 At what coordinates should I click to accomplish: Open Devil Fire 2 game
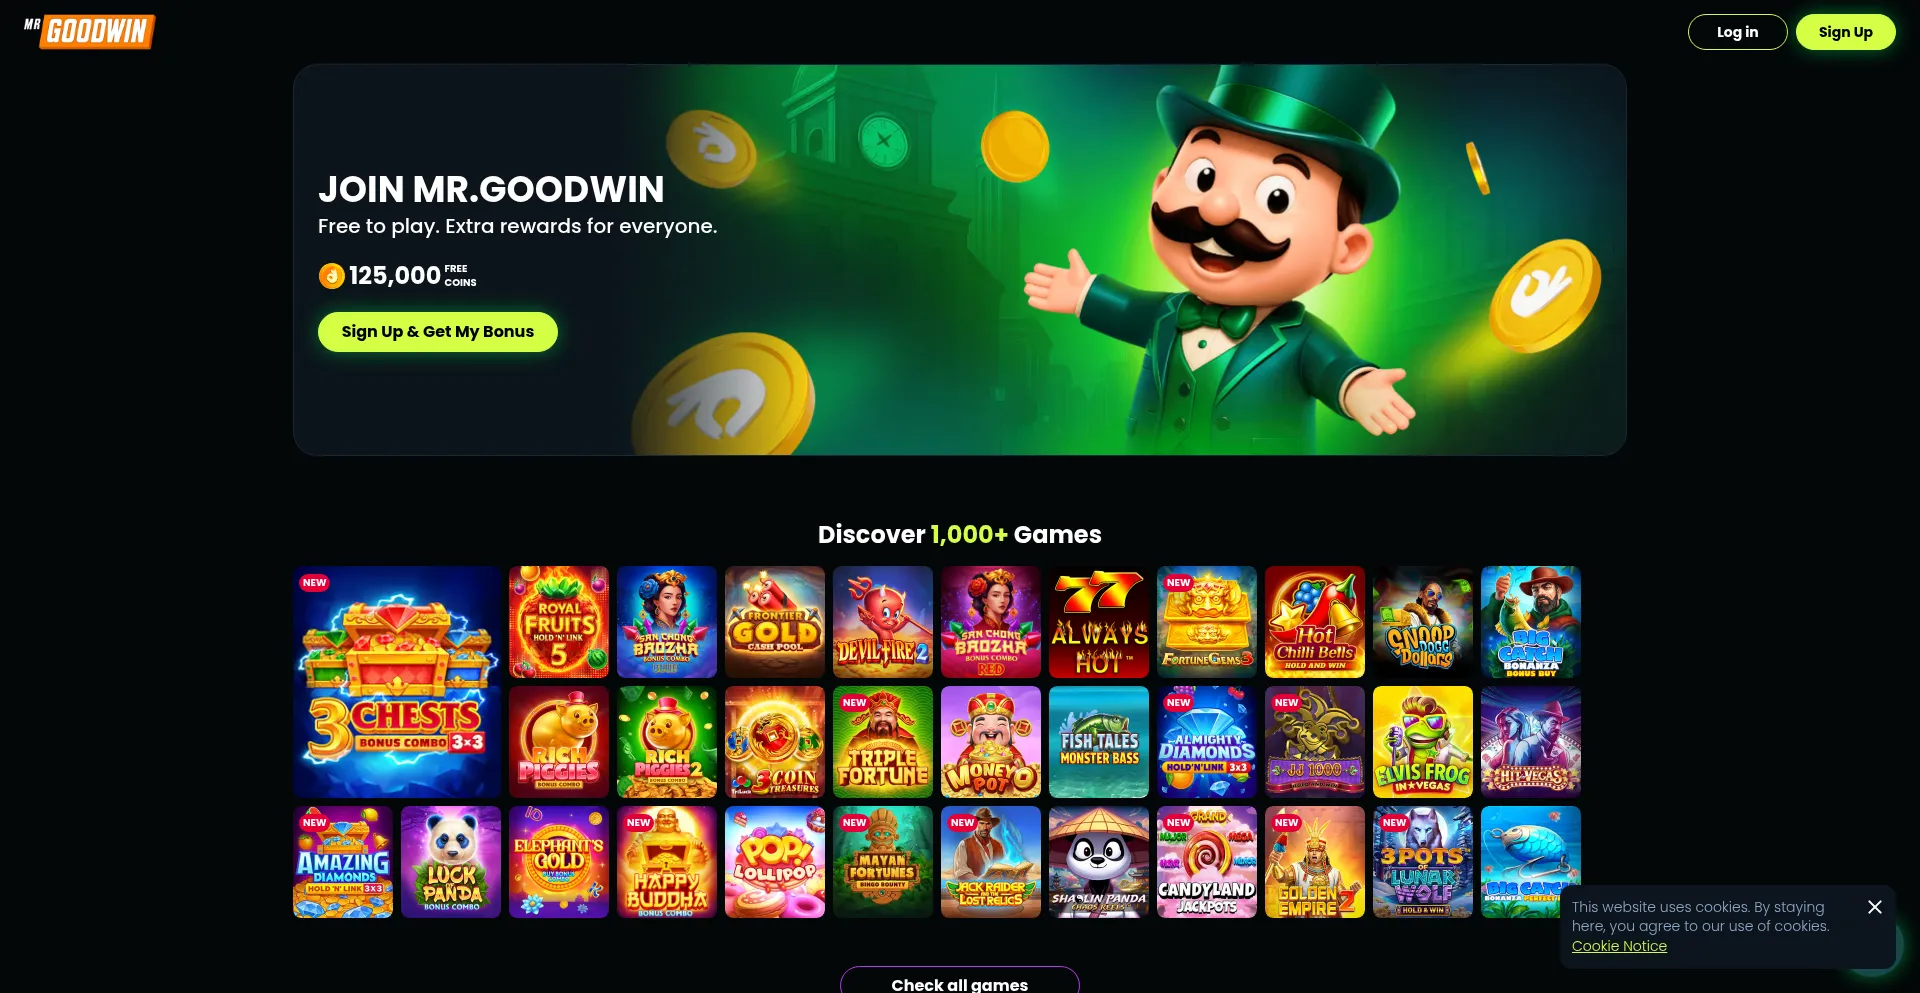tap(883, 622)
